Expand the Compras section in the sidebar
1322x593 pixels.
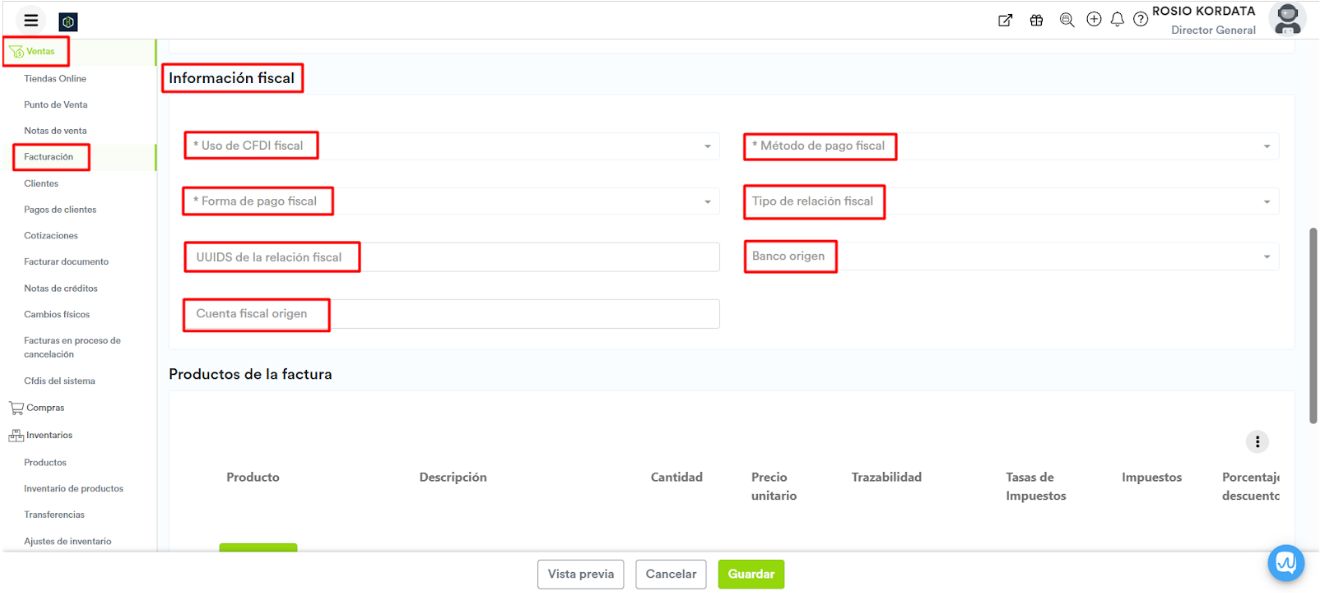point(45,408)
